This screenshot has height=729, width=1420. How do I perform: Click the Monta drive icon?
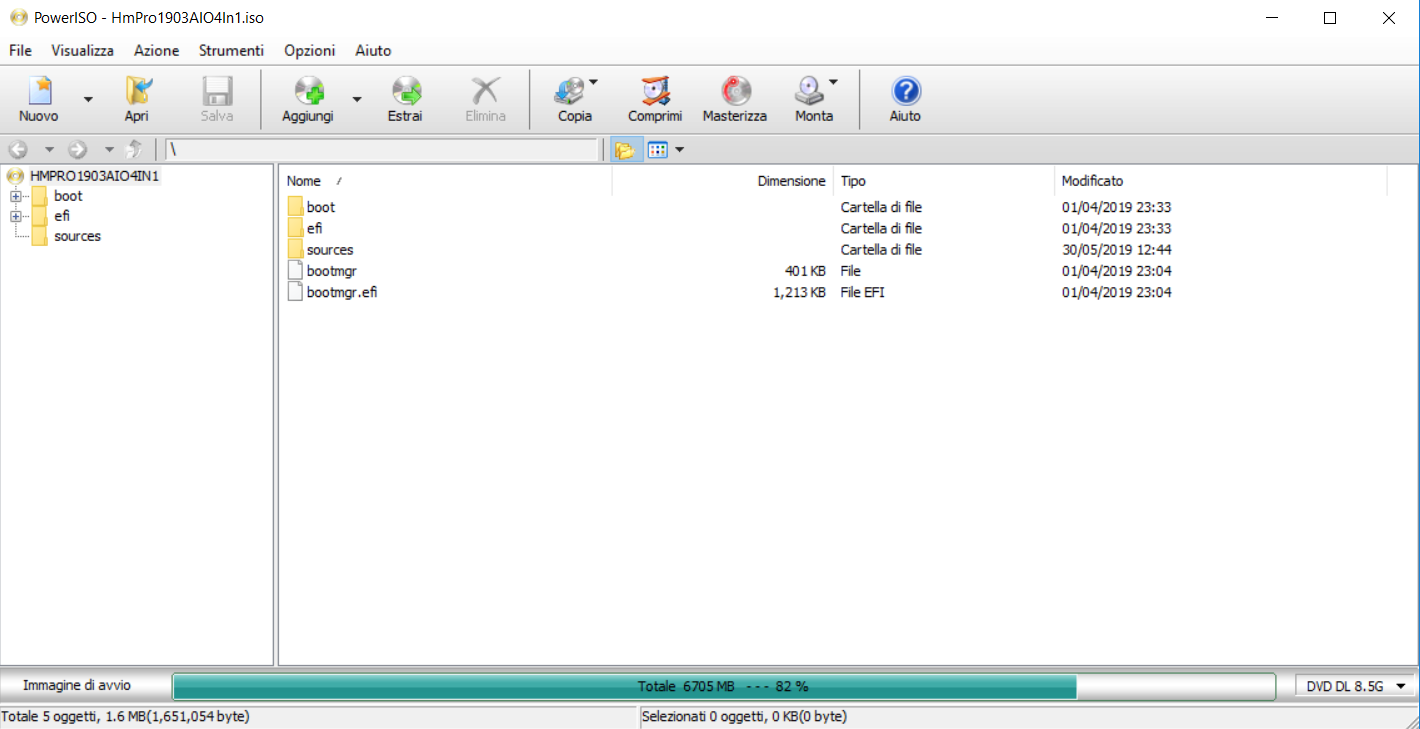pyautogui.click(x=809, y=92)
